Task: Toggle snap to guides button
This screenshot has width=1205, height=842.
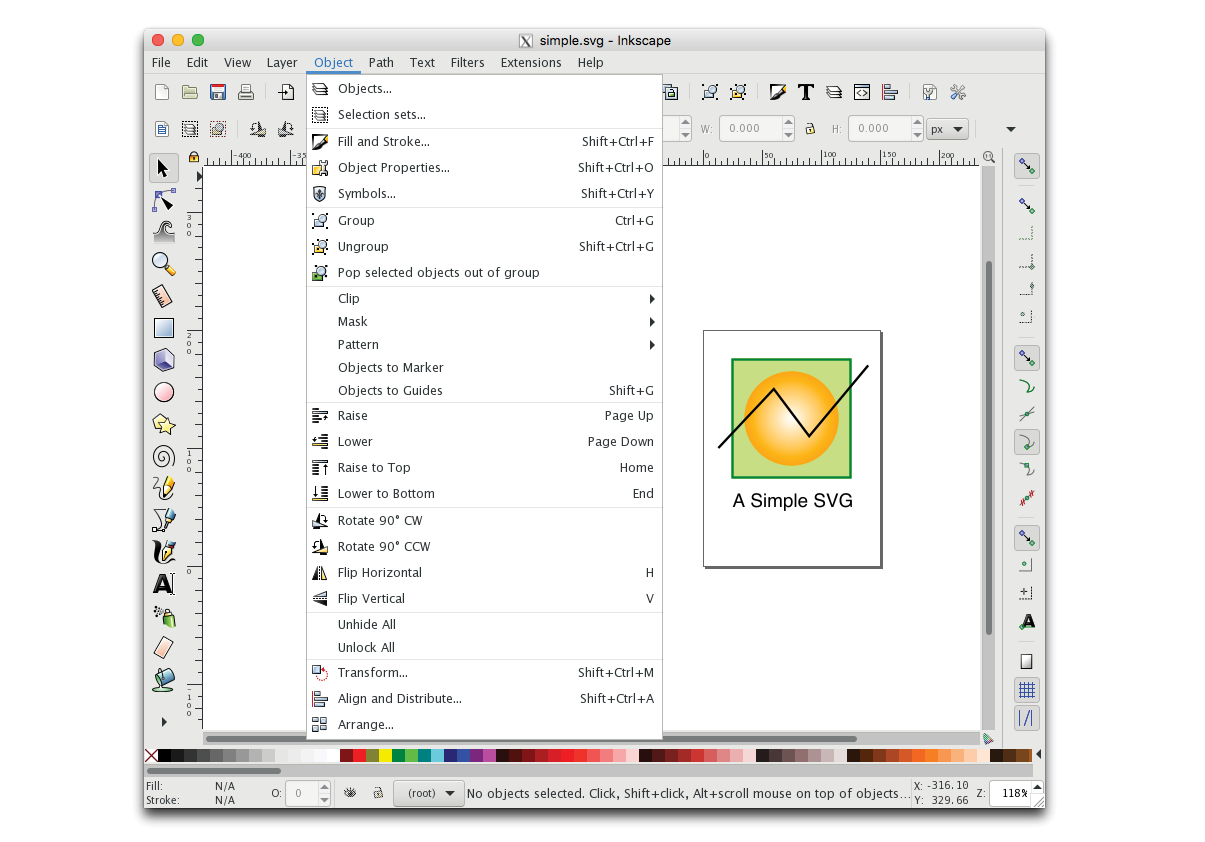Action: click(1026, 718)
